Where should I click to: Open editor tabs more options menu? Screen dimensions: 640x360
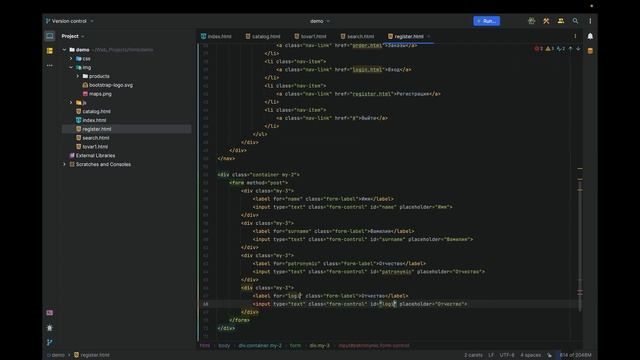[575, 36]
